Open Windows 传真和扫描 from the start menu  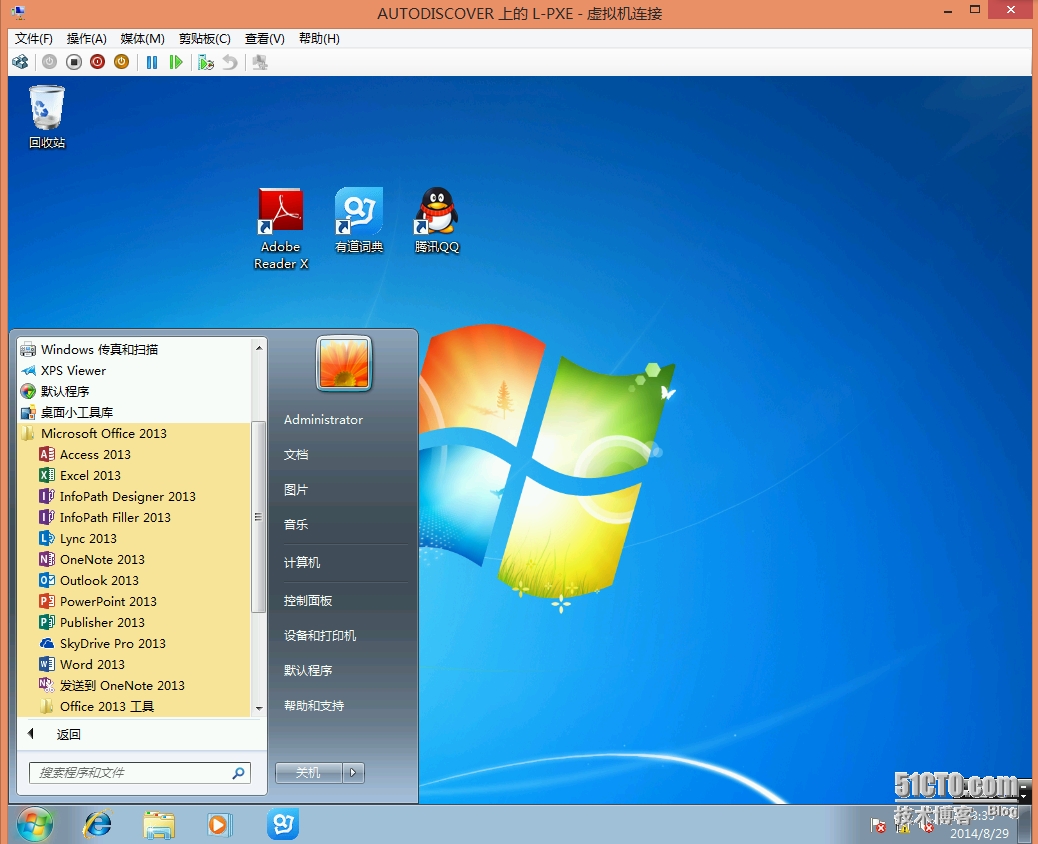(134, 350)
